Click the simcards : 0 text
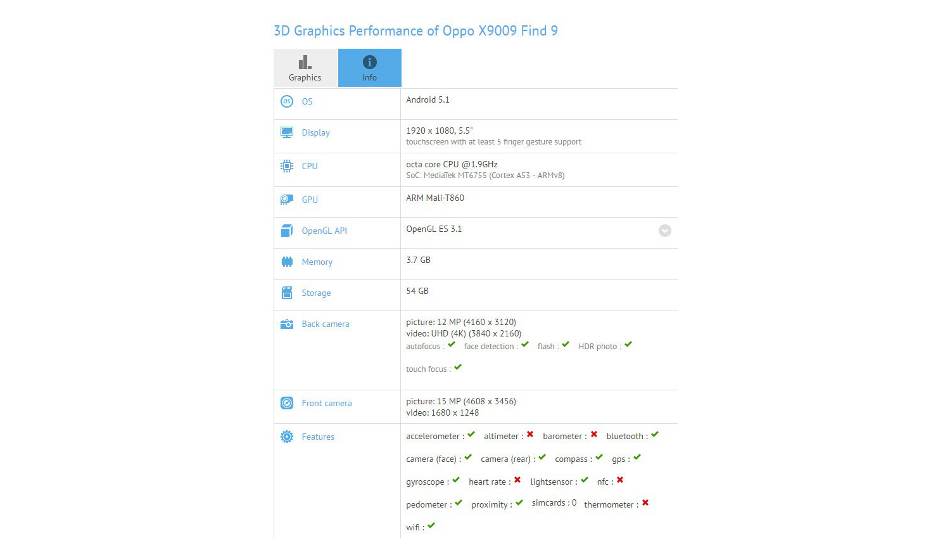The image size is (950, 550). pyautogui.click(x=554, y=503)
